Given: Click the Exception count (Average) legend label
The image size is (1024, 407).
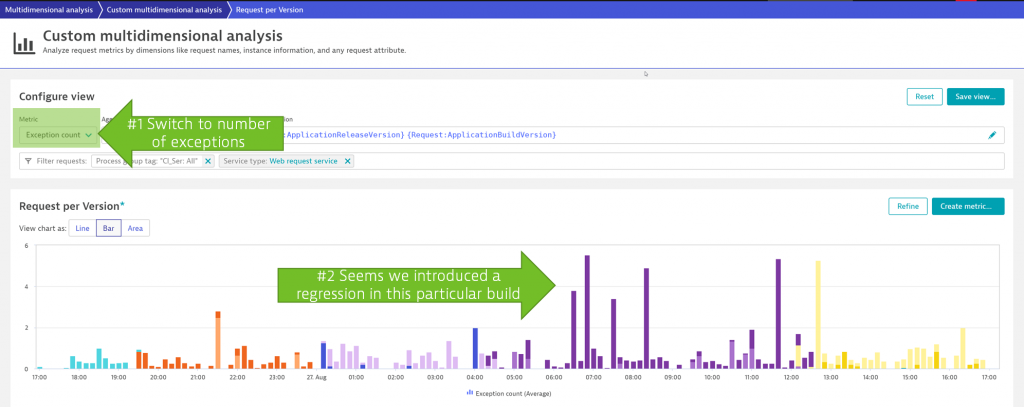Looking at the screenshot, I should point(513,393).
